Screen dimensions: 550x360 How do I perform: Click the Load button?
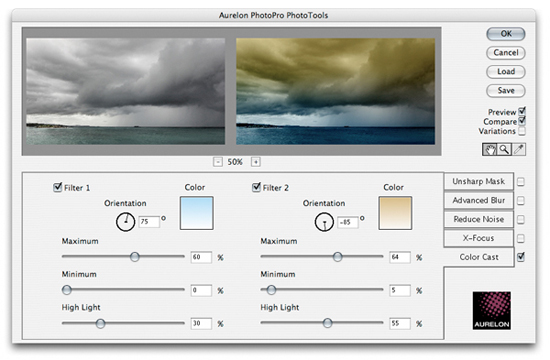[506, 72]
